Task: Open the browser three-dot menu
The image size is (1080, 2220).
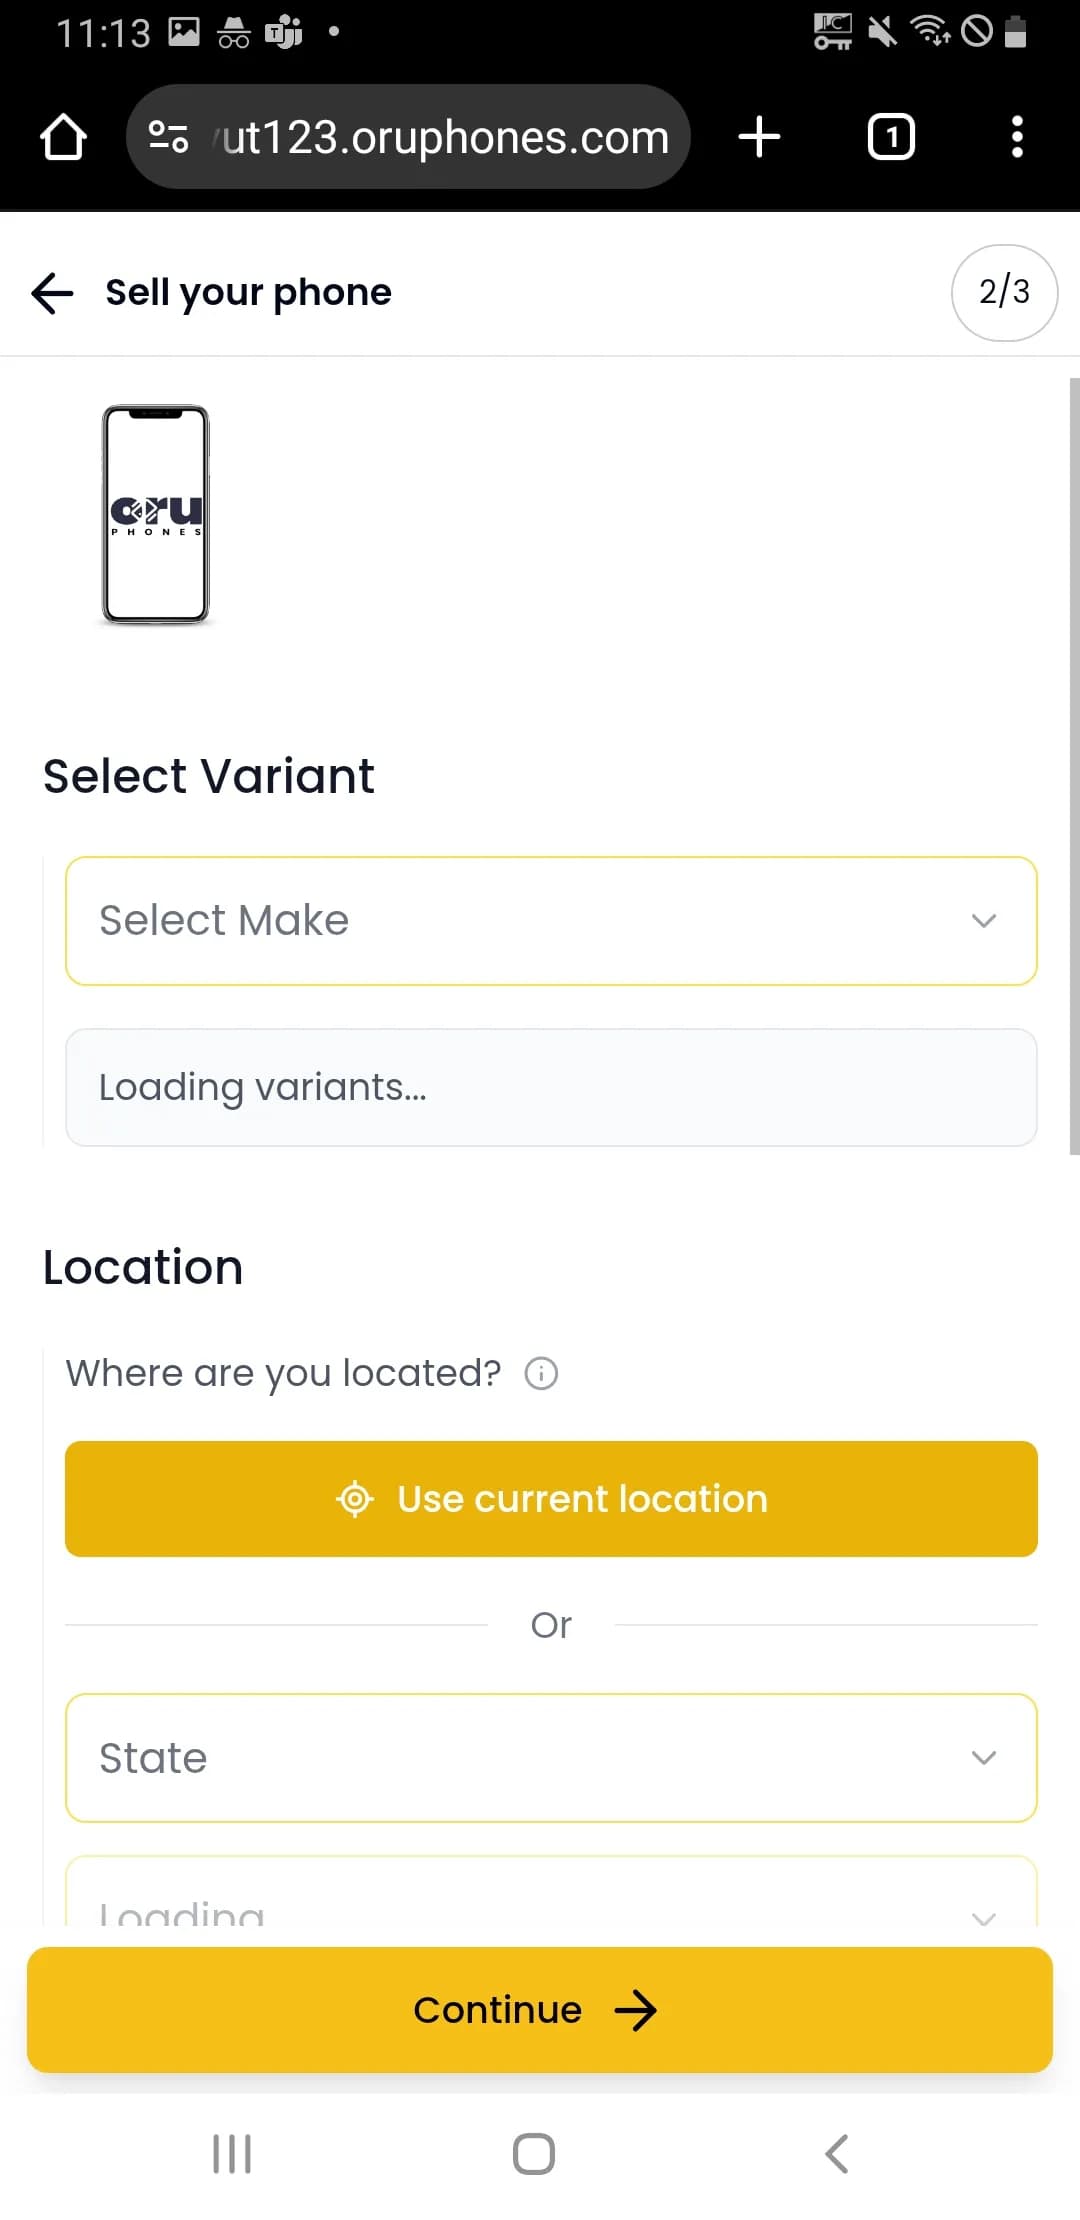Action: (x=1017, y=137)
